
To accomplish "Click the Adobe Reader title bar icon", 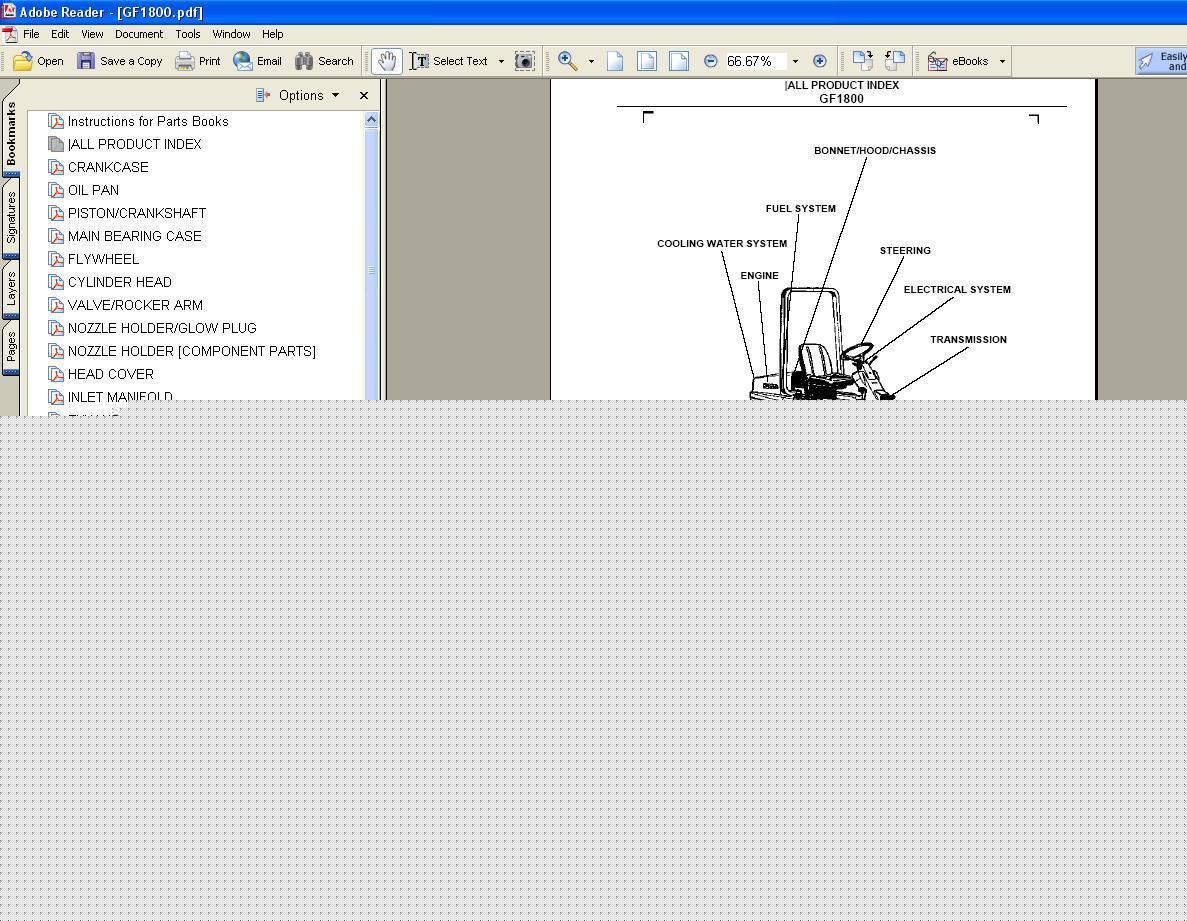I will [9, 11].
